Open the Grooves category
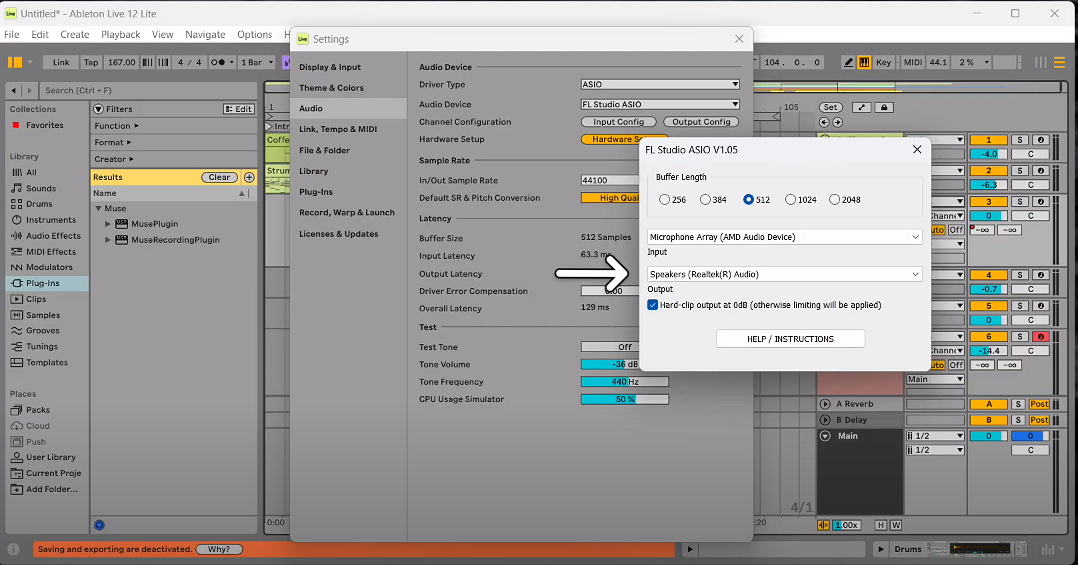The height and width of the screenshot is (565, 1078). pos(42,331)
